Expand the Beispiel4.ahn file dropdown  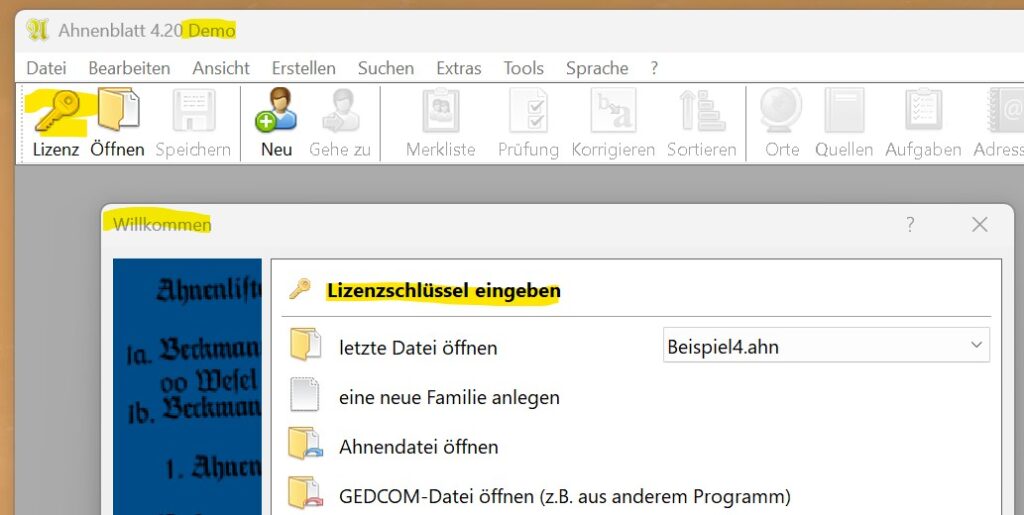[976, 345]
